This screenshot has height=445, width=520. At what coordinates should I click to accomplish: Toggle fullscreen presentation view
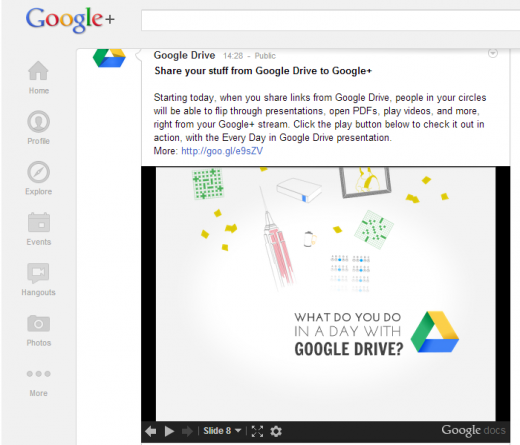point(257,431)
